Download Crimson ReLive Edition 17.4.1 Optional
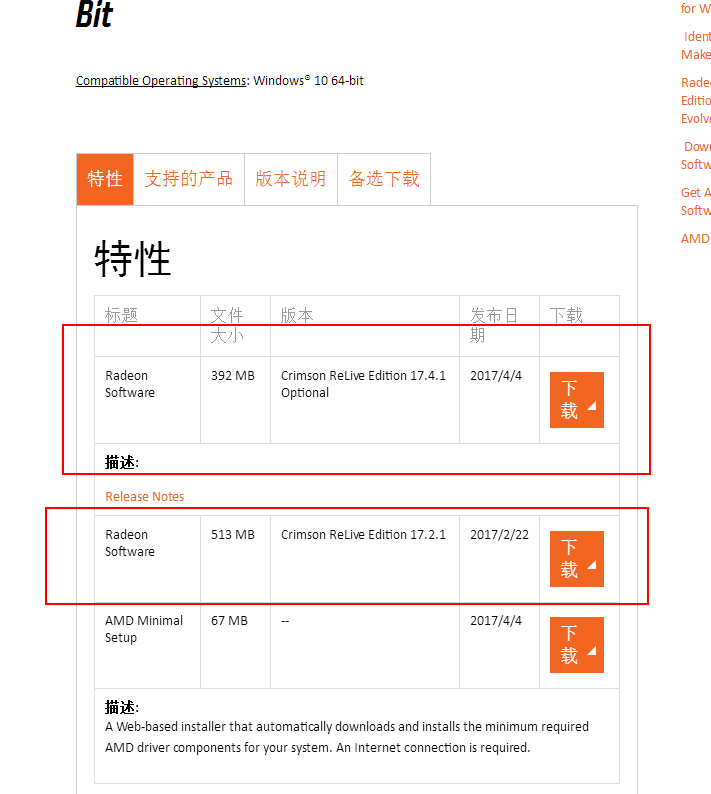 577,400
